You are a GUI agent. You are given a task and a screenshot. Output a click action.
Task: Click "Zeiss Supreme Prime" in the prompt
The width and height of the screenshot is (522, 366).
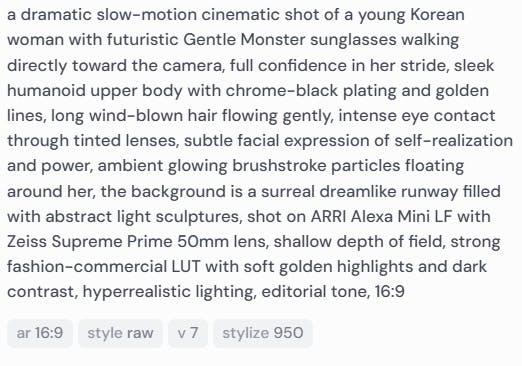click(x=89, y=242)
